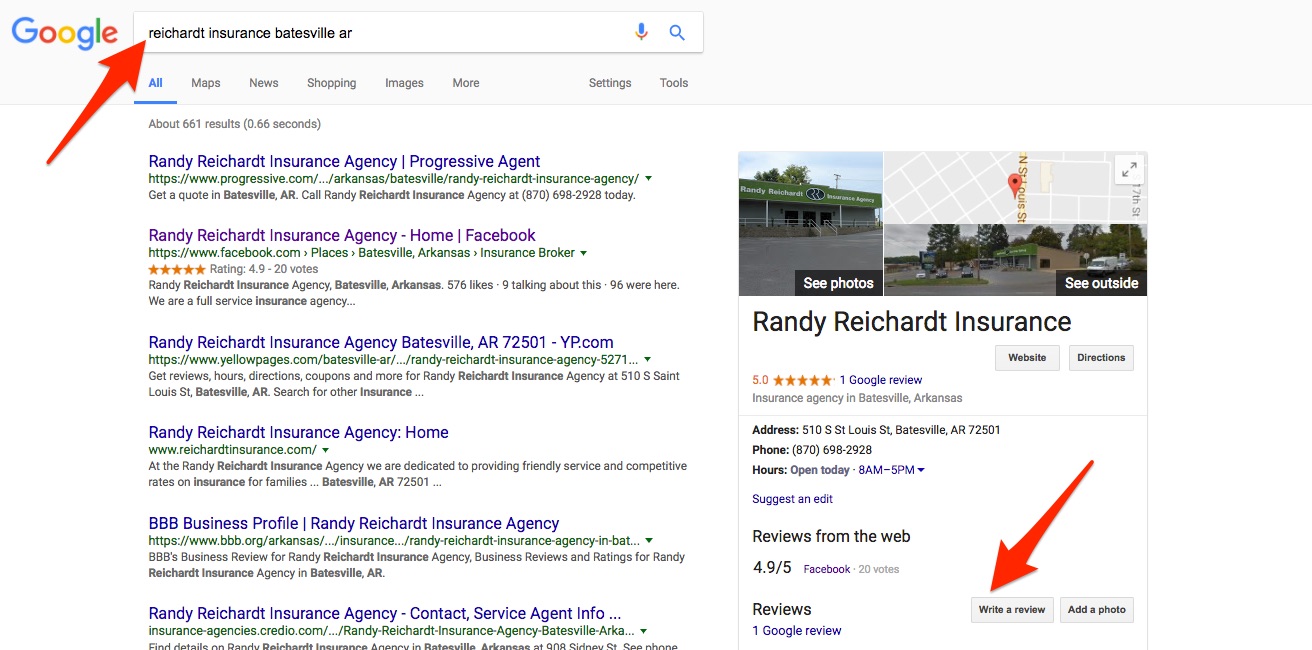Click Suggest an edit link
The width and height of the screenshot is (1312, 650).
tap(792, 499)
